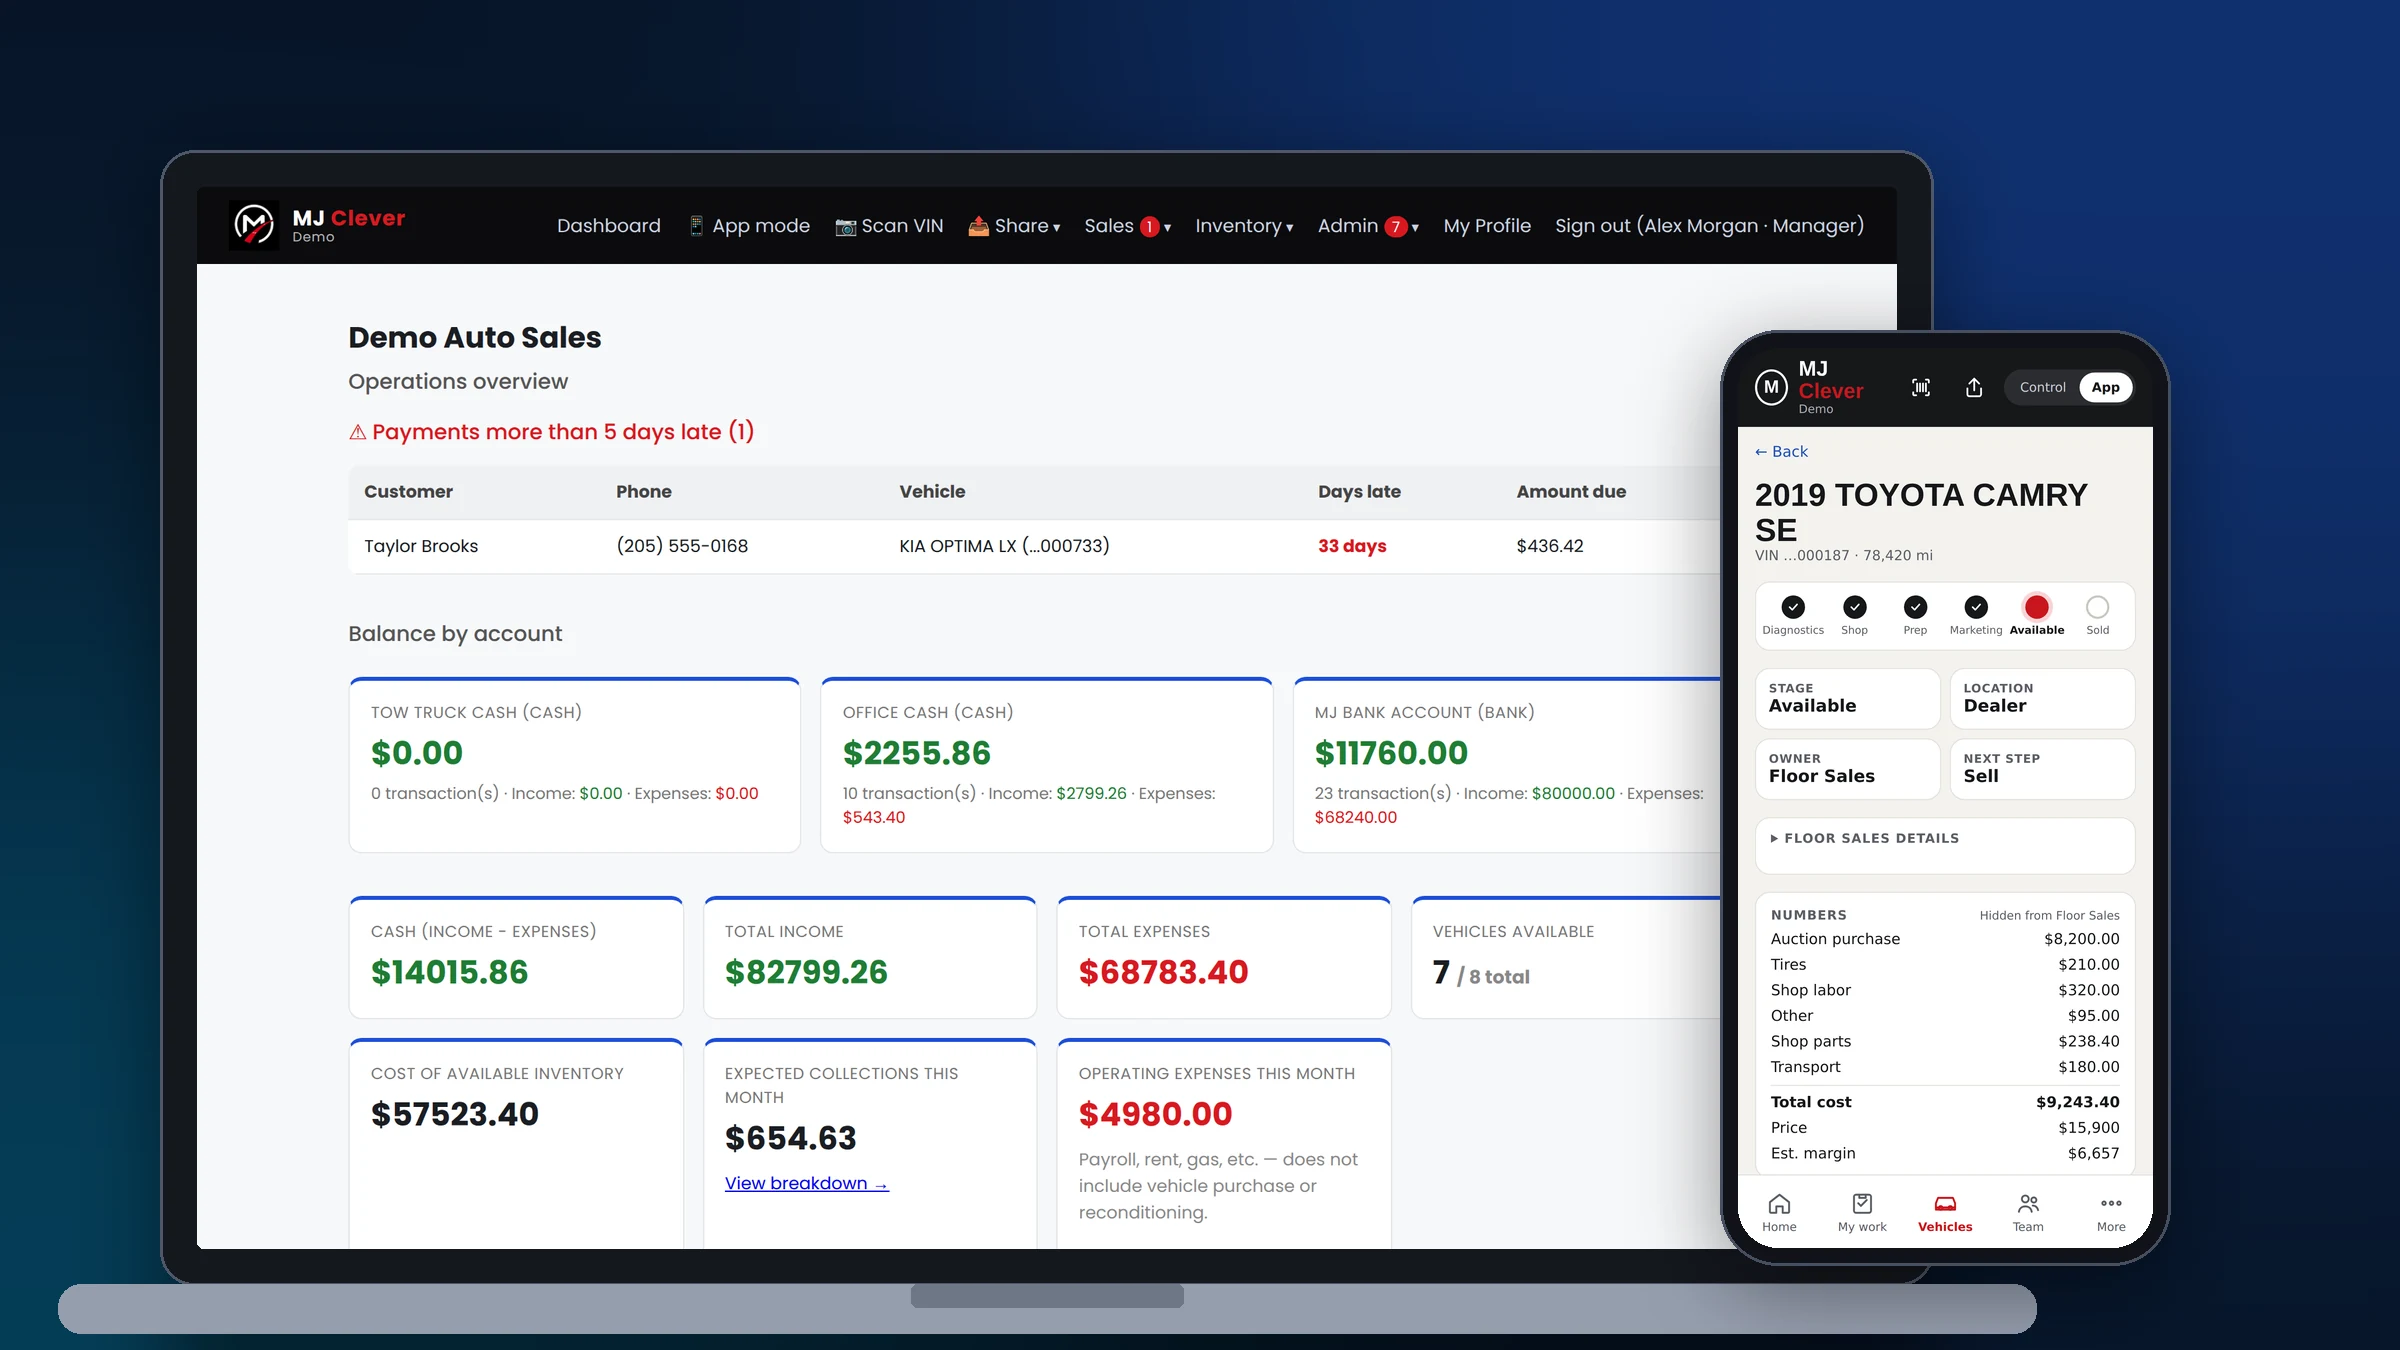Select the red Available stage dot
The height and width of the screenshot is (1350, 2400).
2037,607
